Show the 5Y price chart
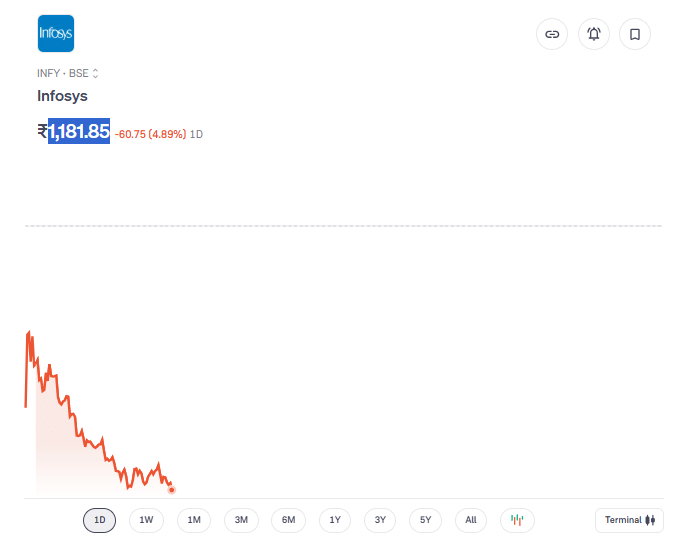Viewport: 683px width, 553px height. pos(425,520)
